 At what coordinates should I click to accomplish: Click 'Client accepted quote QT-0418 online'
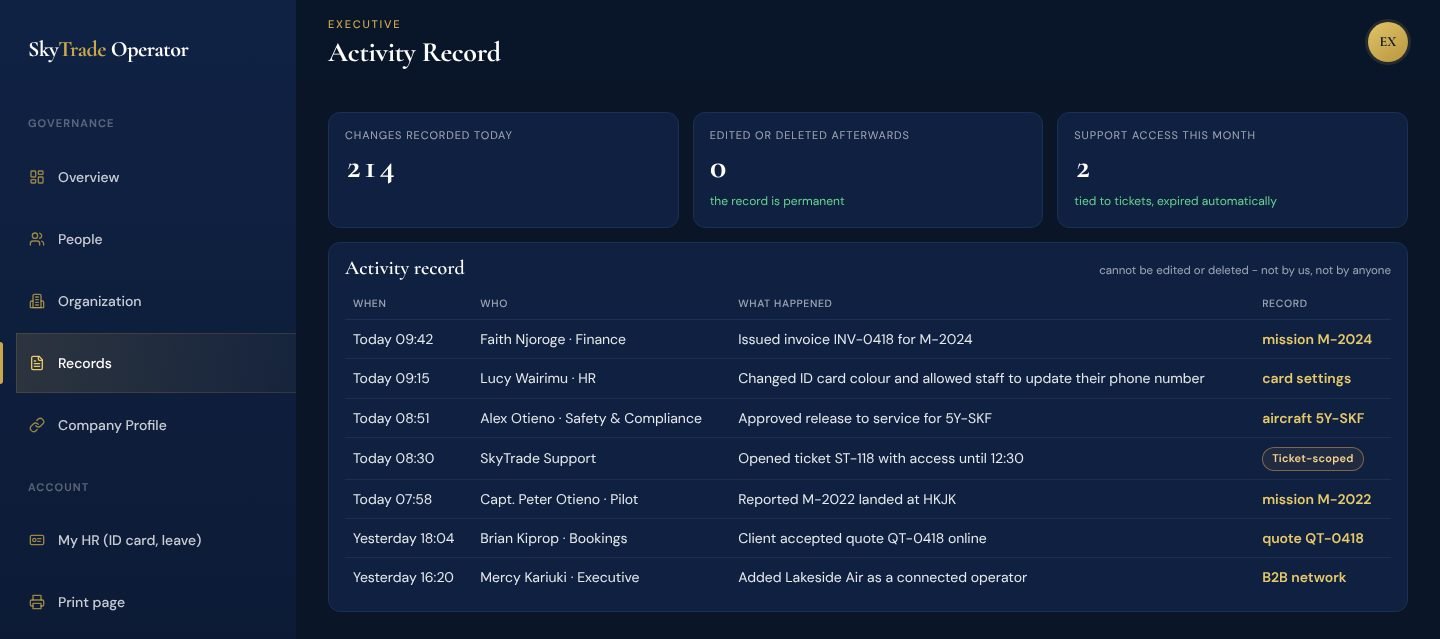[862, 538]
